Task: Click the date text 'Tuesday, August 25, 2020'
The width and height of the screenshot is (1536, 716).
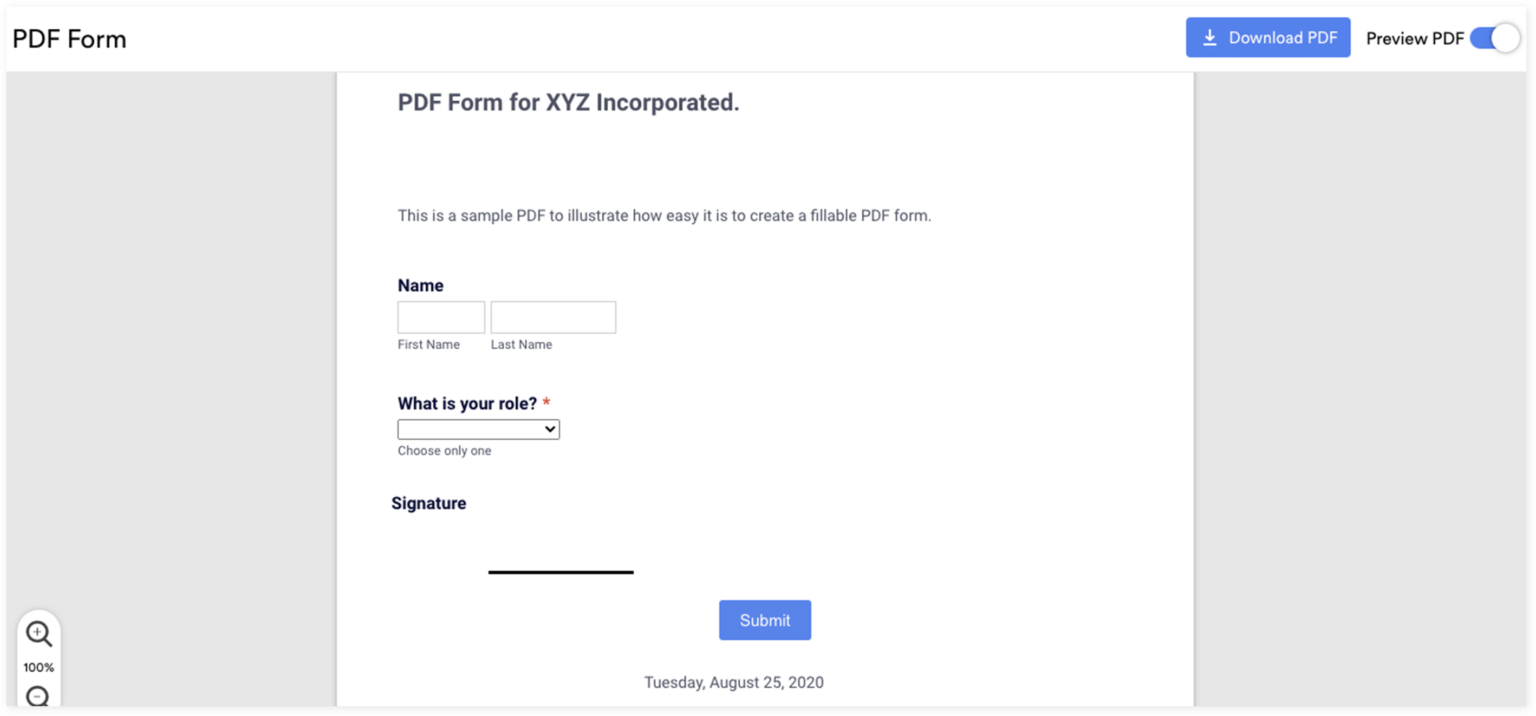Action: 733,681
